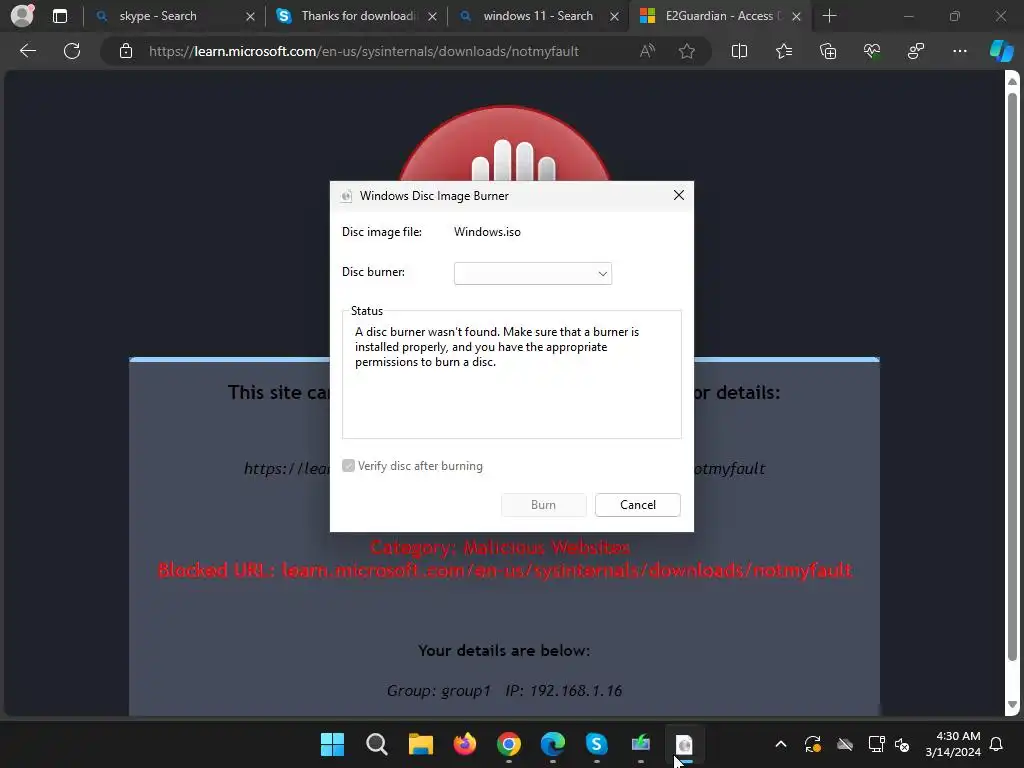Launch Firefox from the taskbar
The image size is (1024, 768).
(x=464, y=744)
